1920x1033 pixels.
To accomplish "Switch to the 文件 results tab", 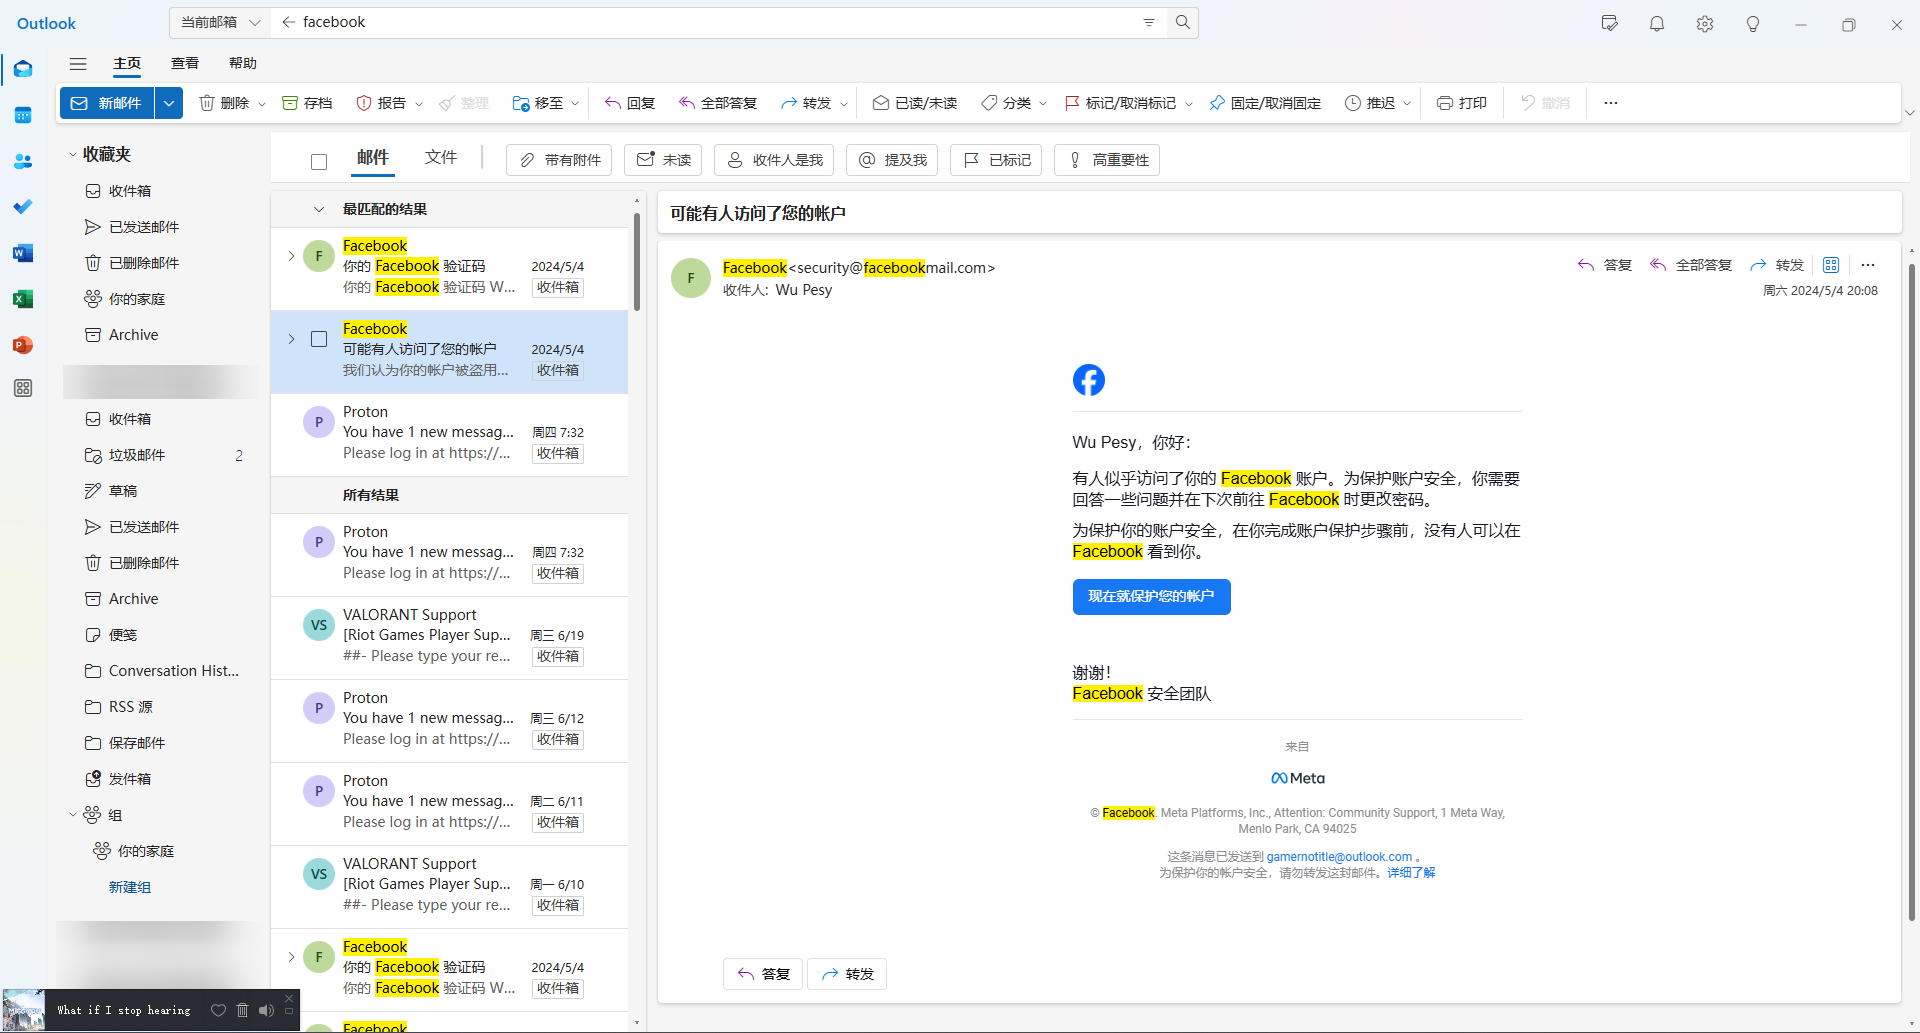I will pyautogui.click(x=440, y=157).
